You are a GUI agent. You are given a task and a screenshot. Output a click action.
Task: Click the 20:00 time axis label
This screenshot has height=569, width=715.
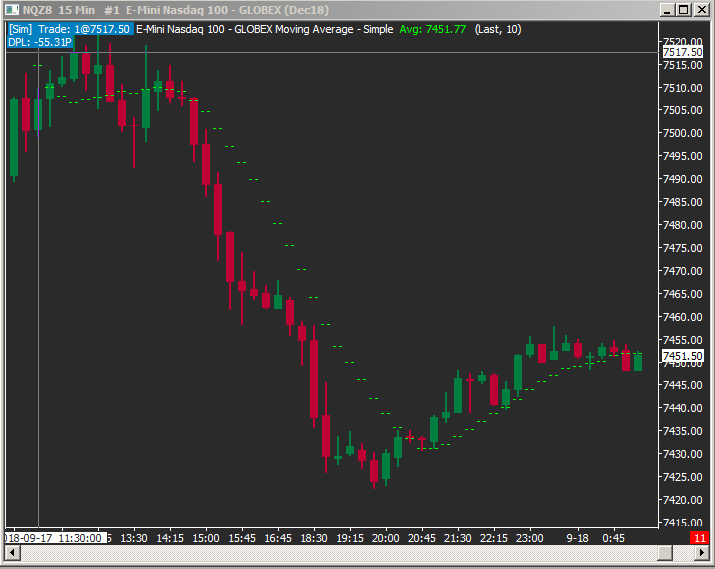tap(386, 538)
